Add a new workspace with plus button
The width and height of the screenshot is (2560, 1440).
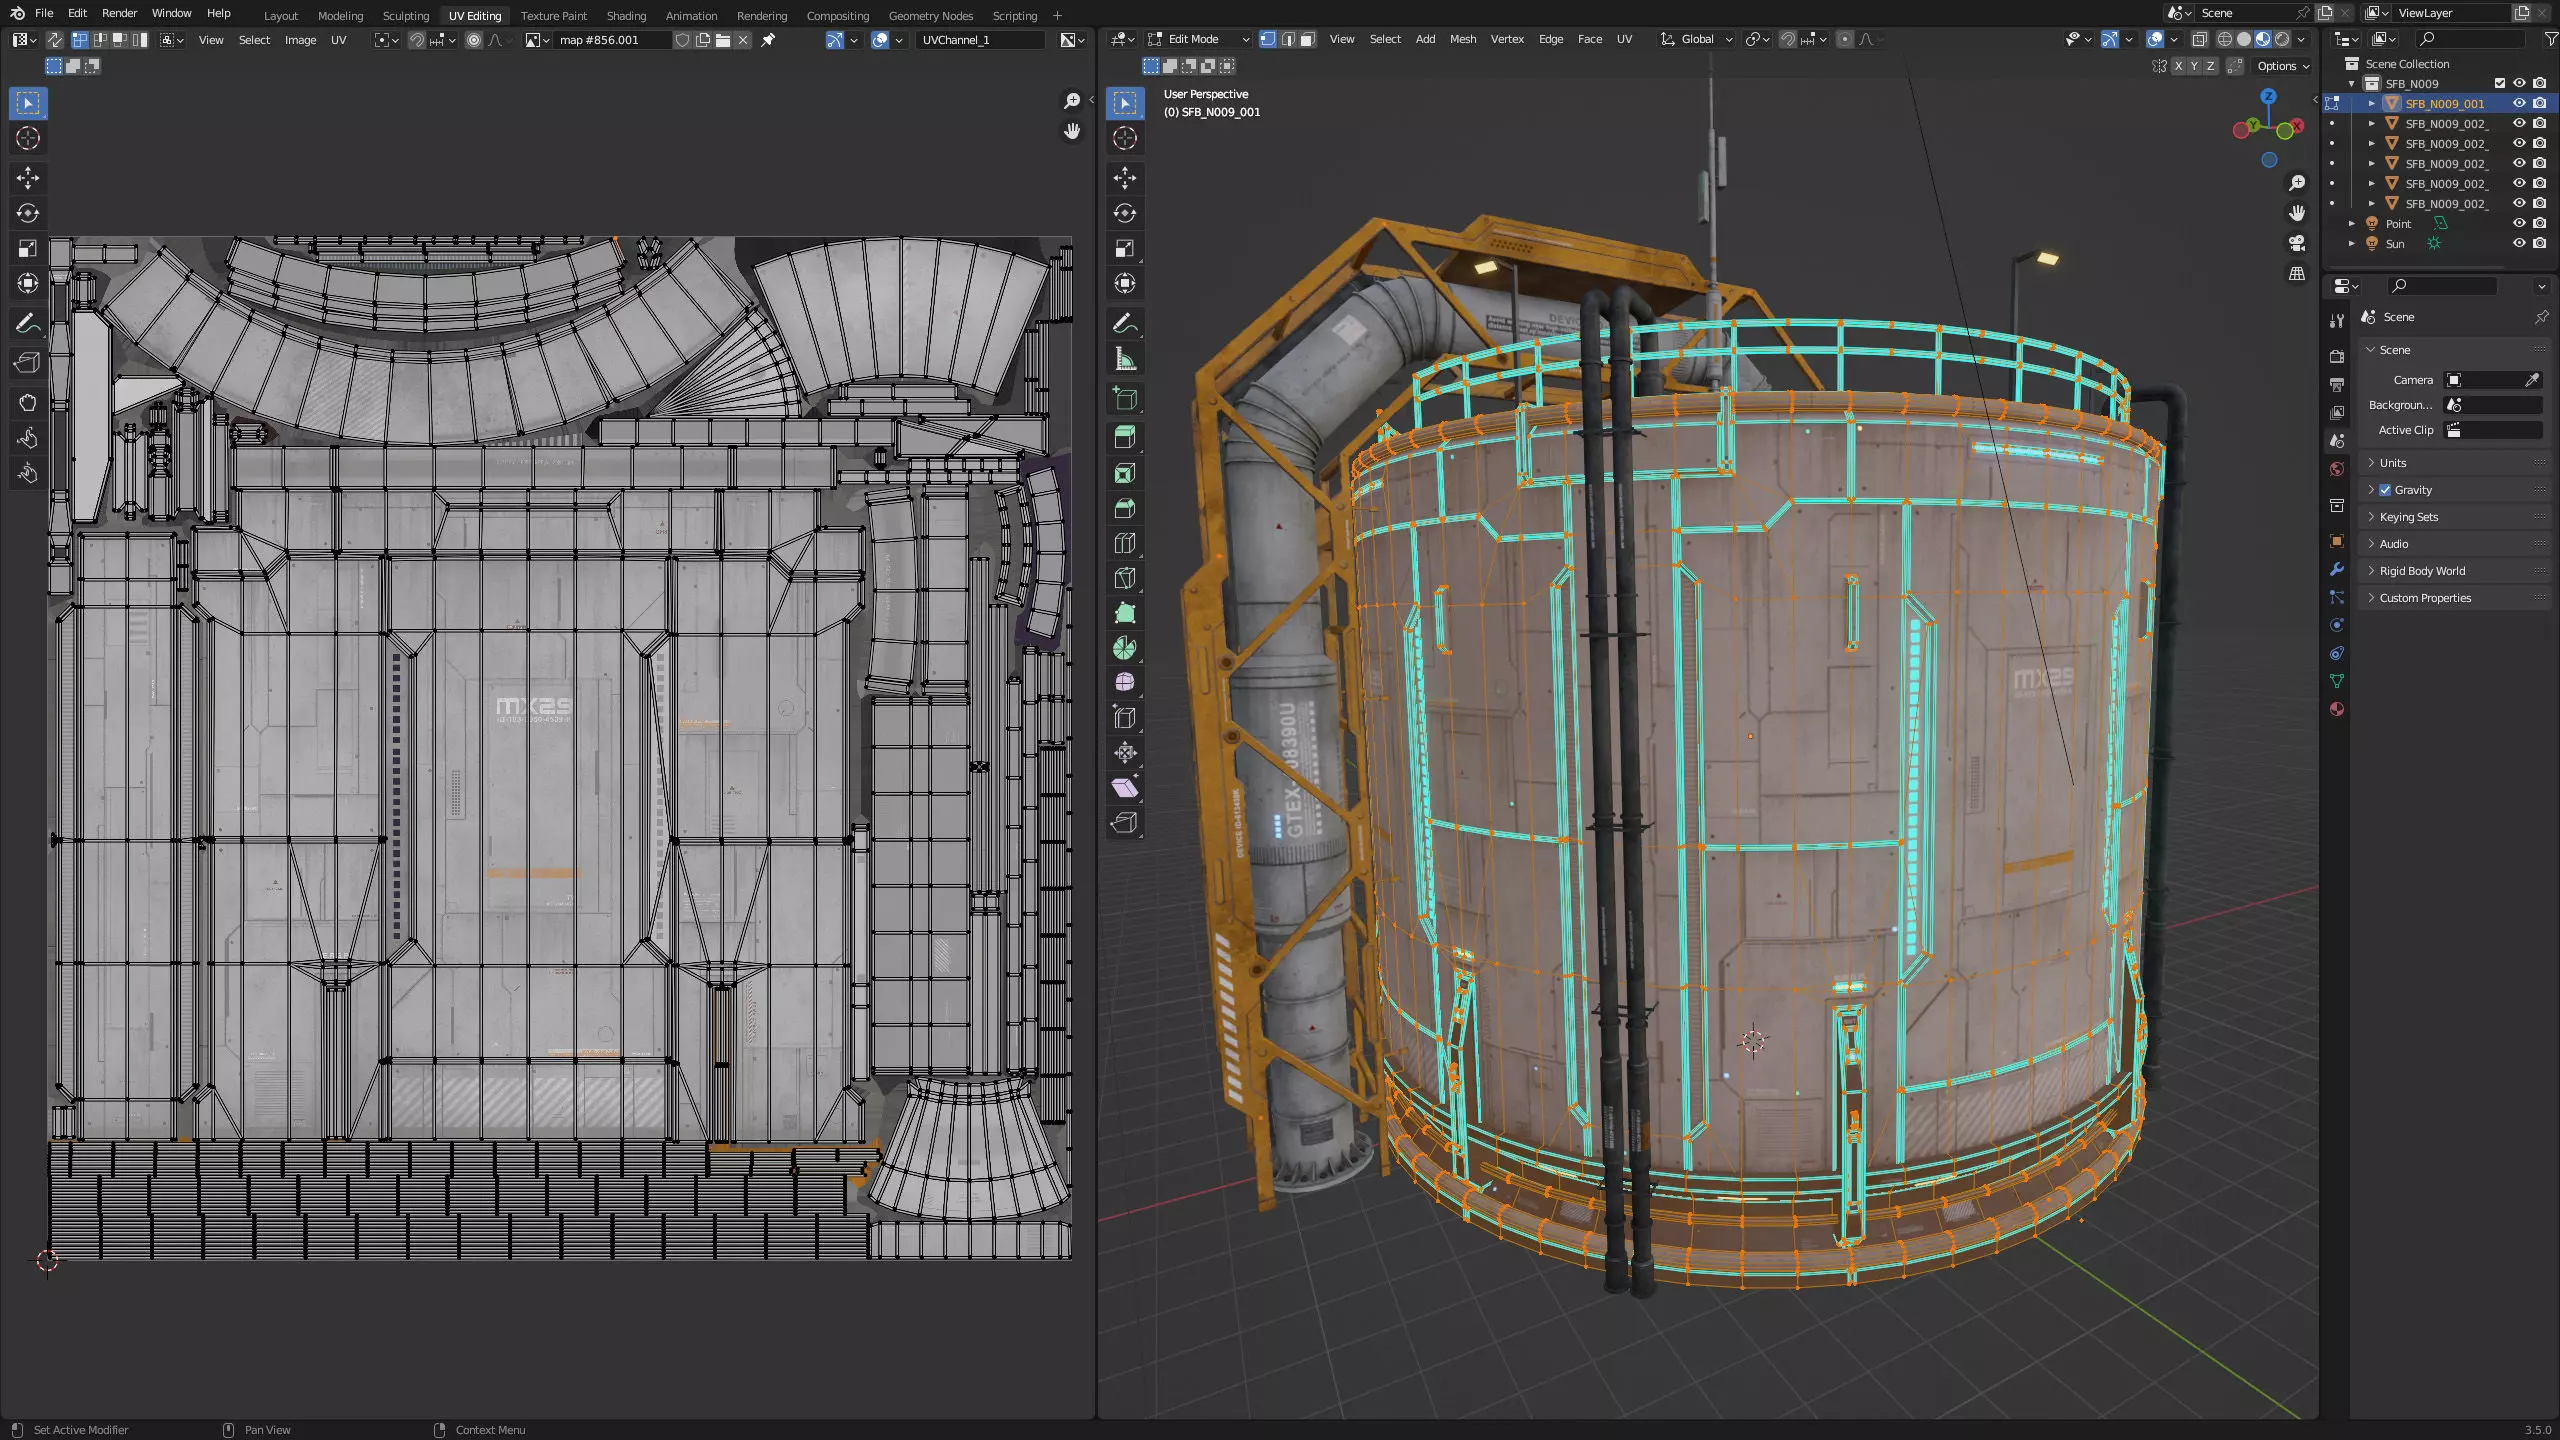click(x=1057, y=15)
